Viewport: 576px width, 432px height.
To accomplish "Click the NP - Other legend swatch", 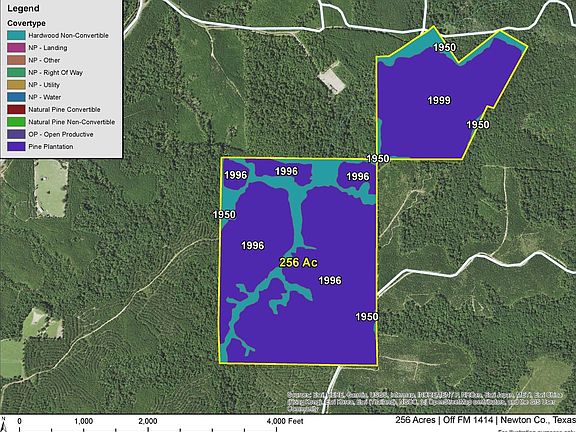I will [x=16, y=60].
